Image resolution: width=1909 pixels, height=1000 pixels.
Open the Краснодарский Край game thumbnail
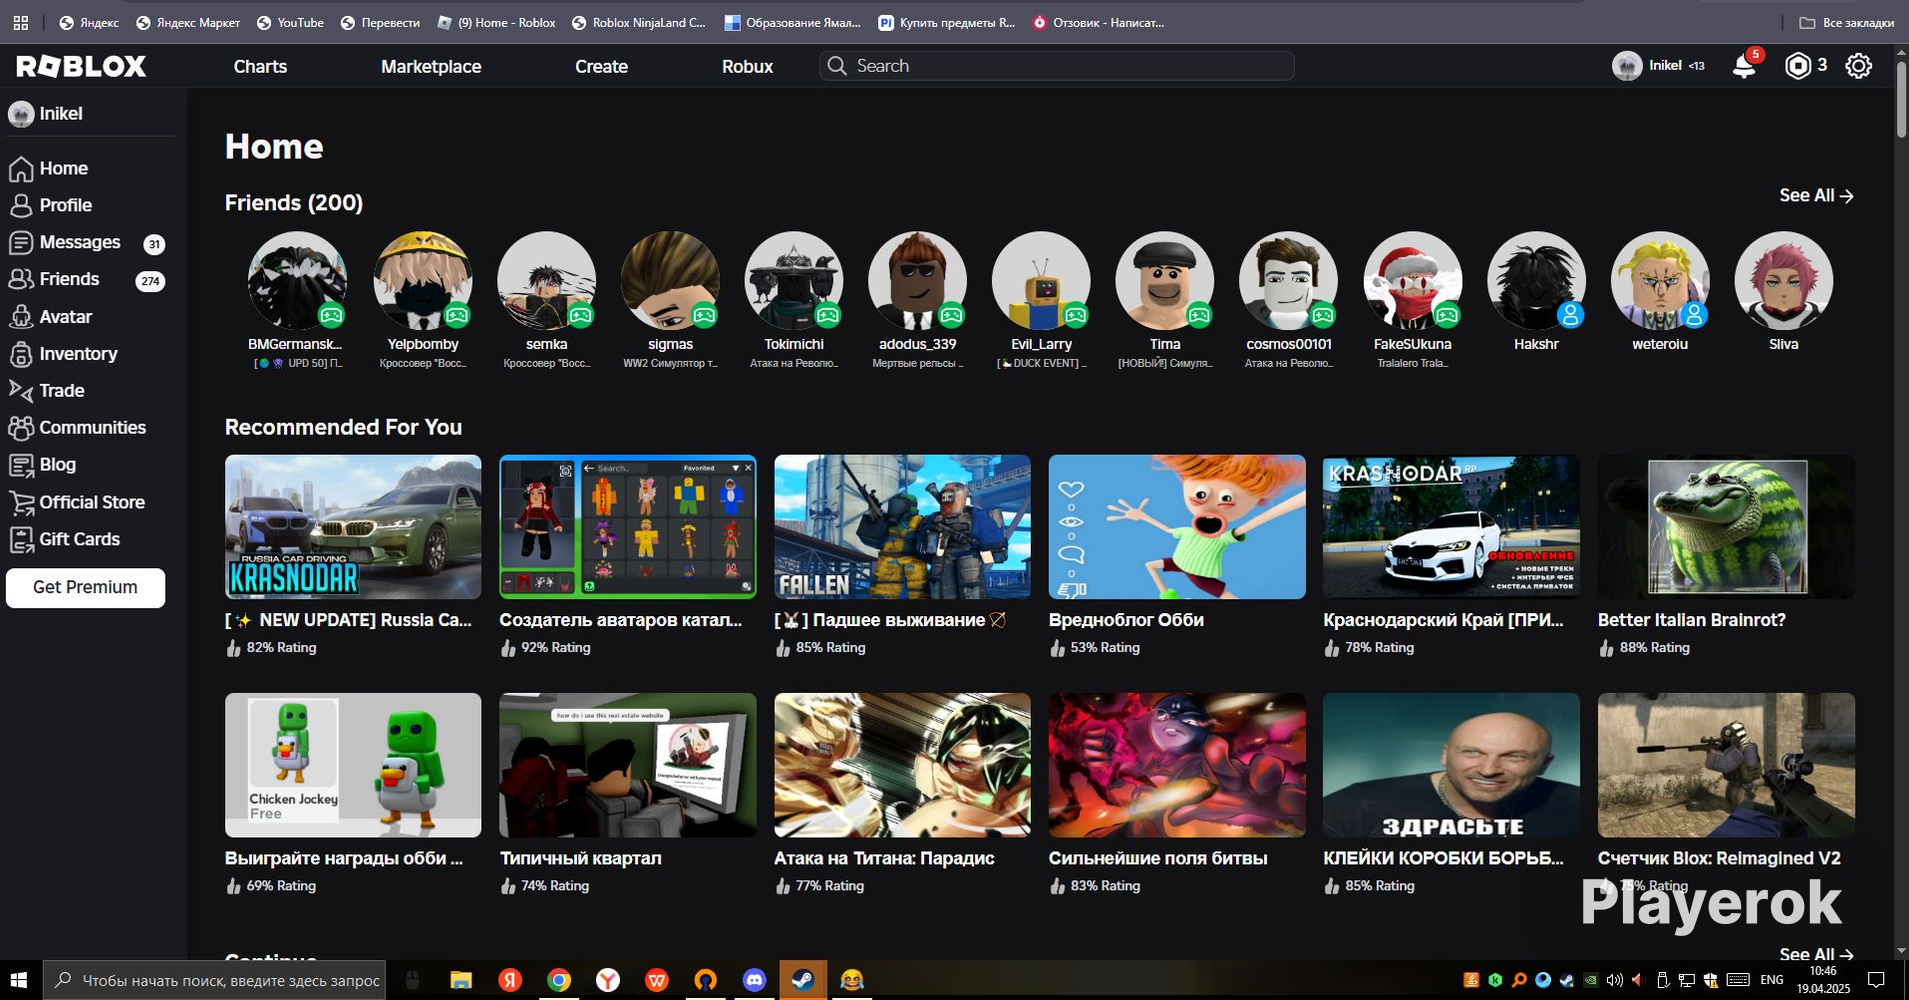1451,527
